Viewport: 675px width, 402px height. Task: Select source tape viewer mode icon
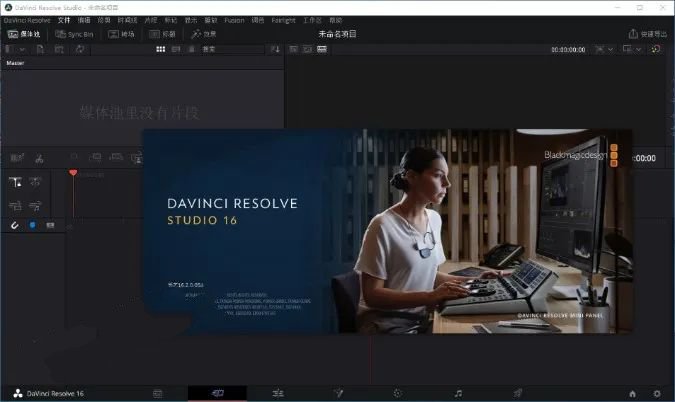click(307, 49)
